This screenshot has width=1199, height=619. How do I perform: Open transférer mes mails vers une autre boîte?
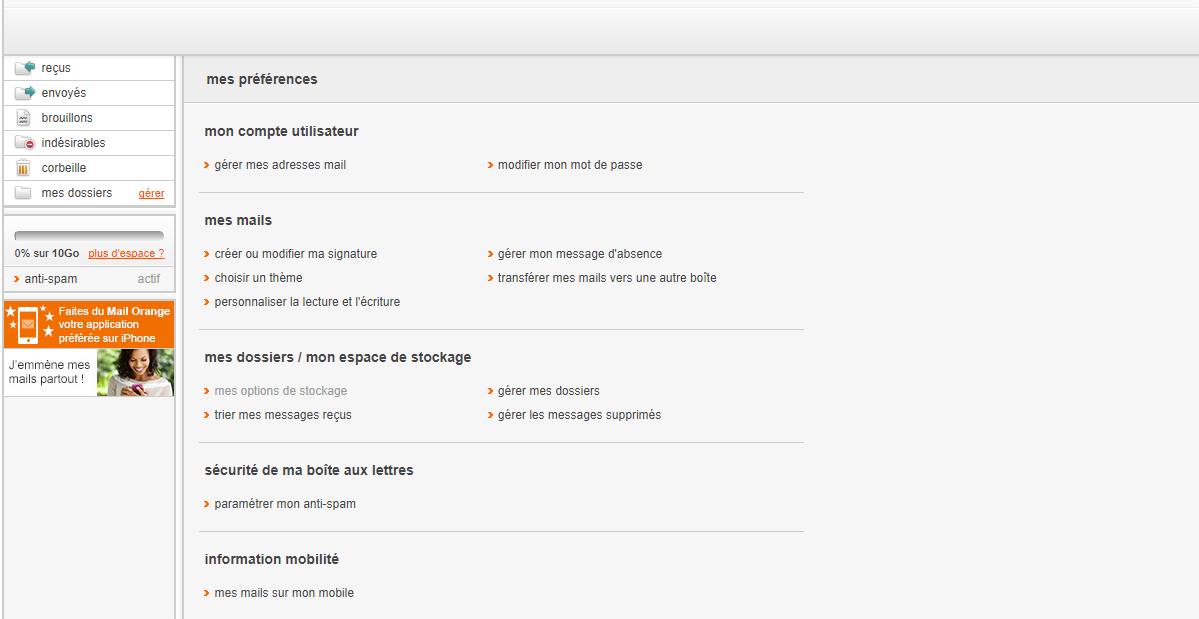(607, 278)
